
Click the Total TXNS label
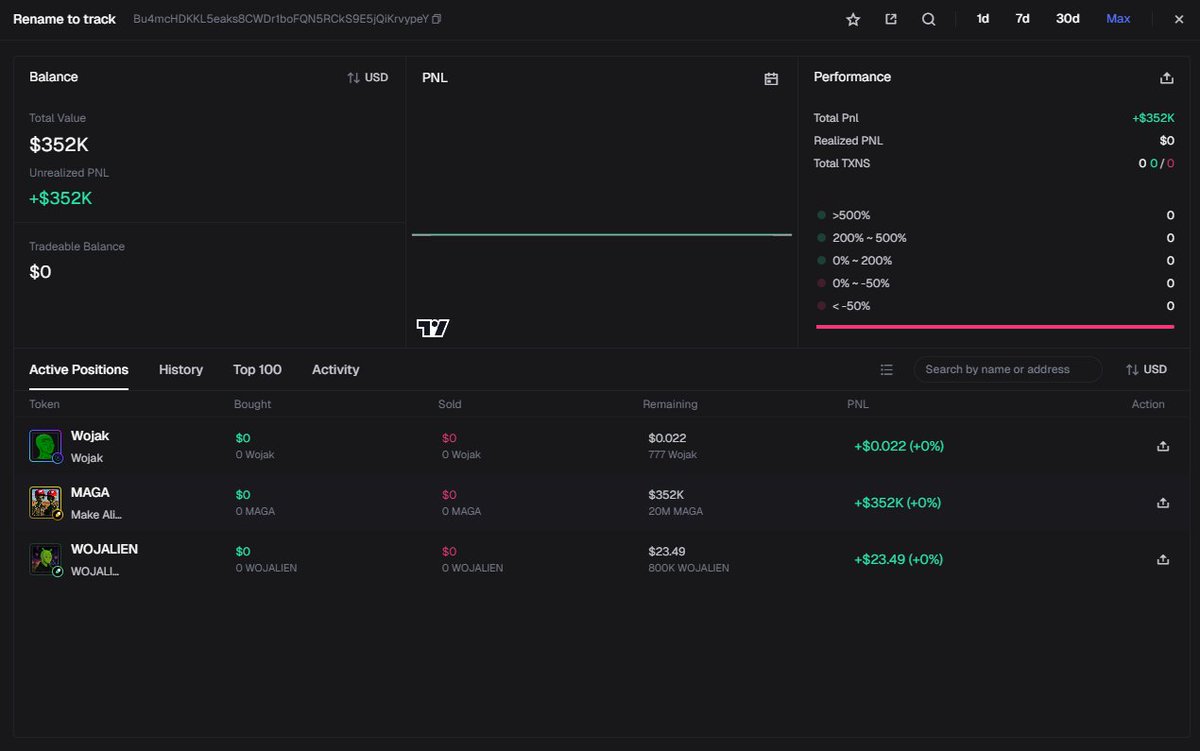coord(842,163)
